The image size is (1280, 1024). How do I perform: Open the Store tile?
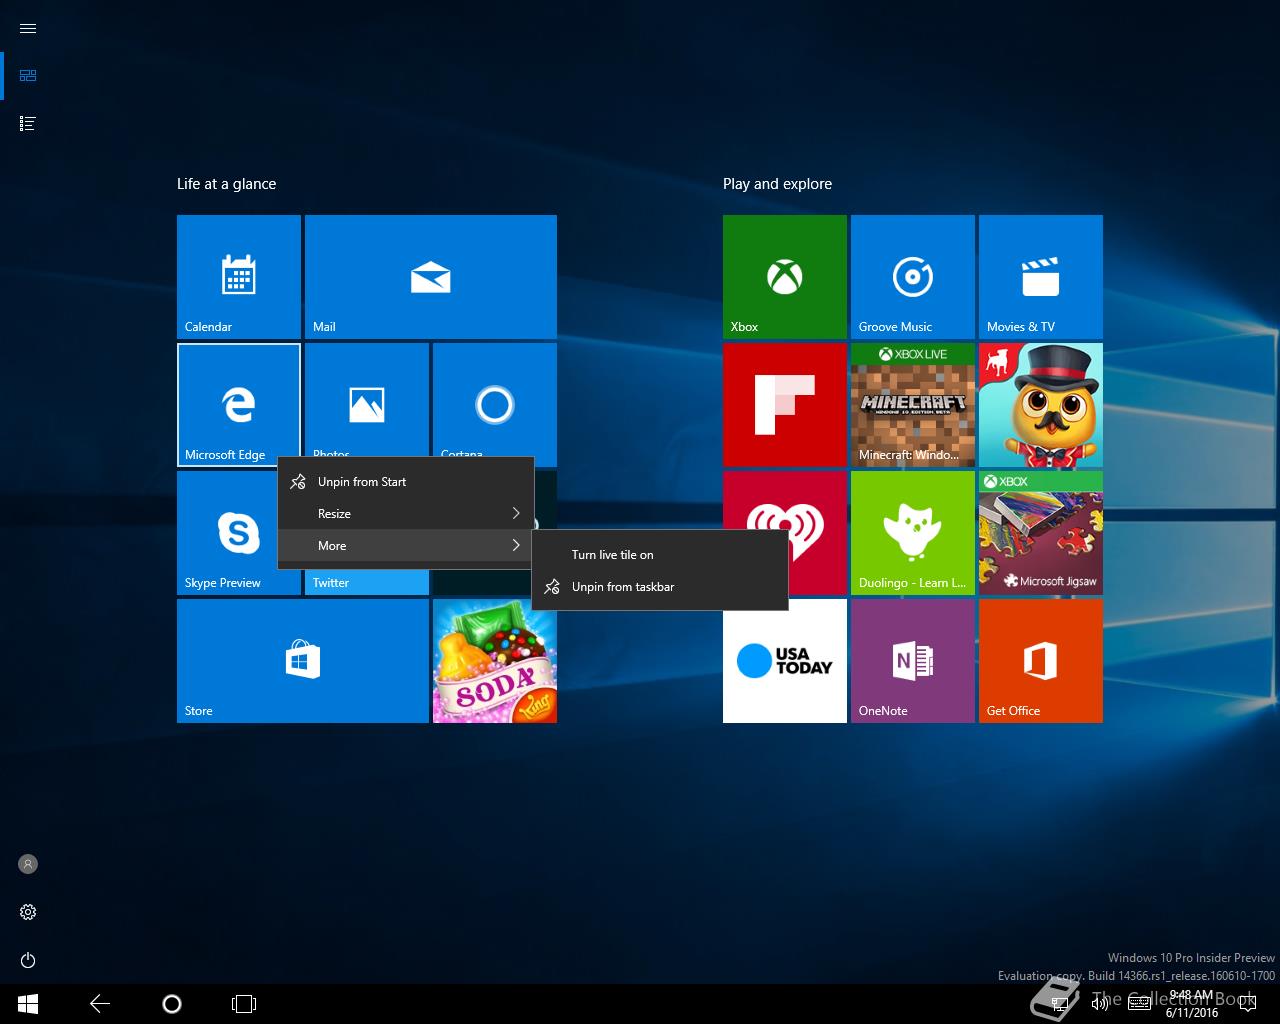point(303,661)
